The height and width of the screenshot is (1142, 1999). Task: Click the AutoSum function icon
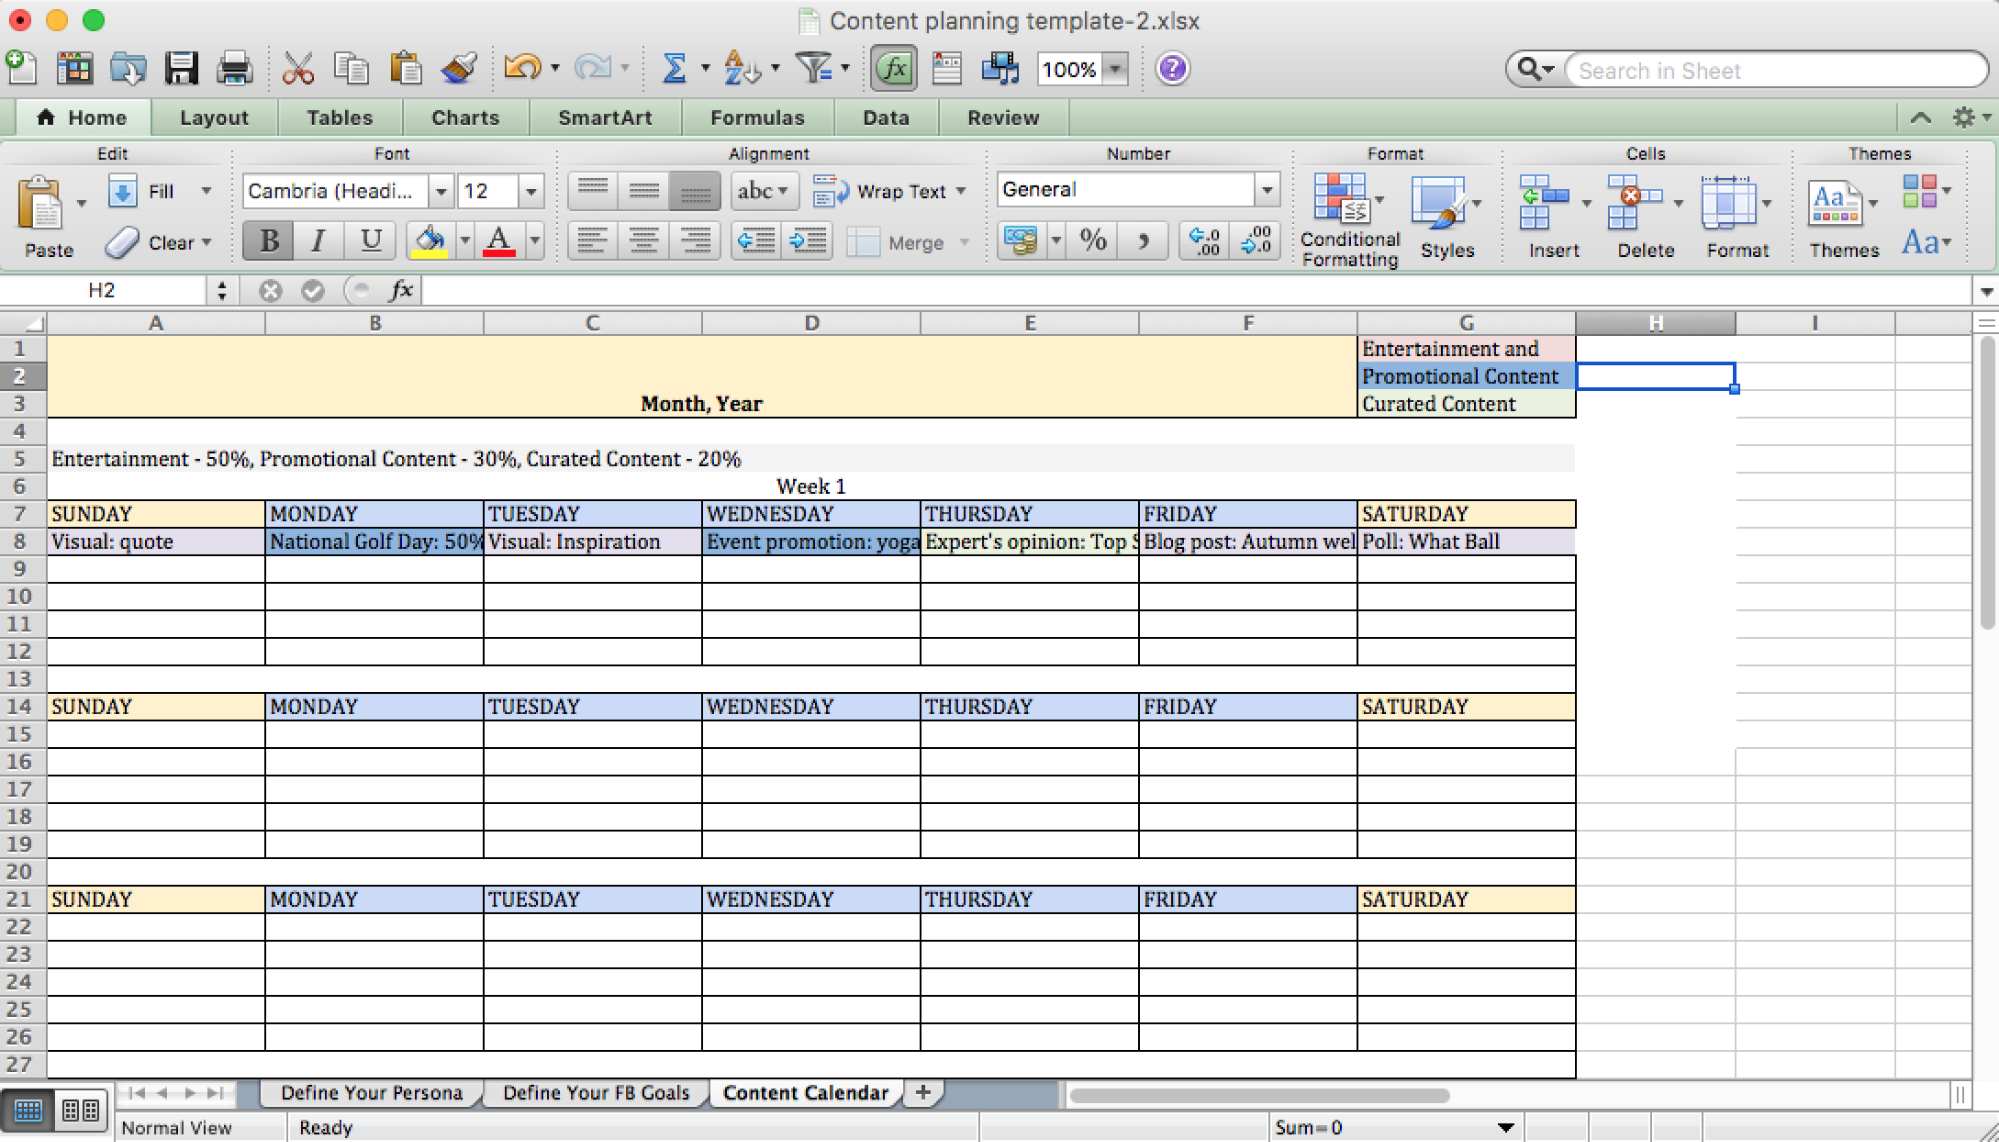tap(673, 69)
